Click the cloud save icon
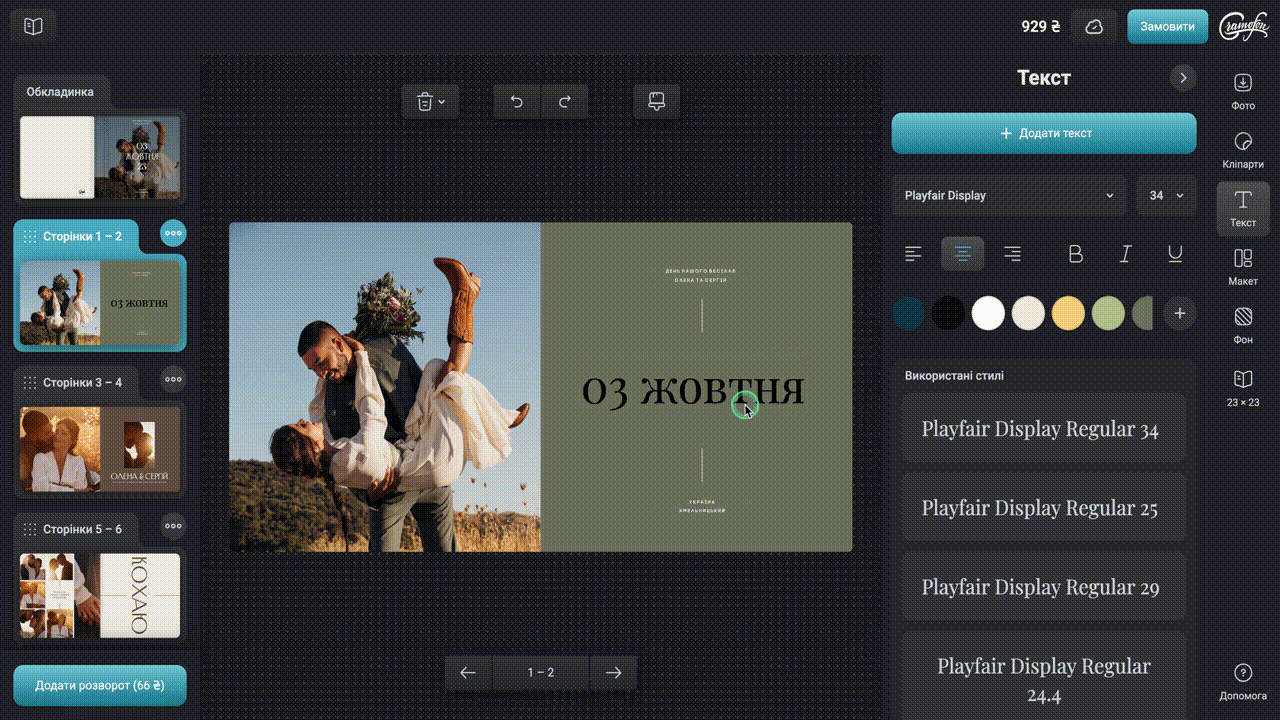Image resolution: width=1280 pixels, height=720 pixels. point(1094,27)
